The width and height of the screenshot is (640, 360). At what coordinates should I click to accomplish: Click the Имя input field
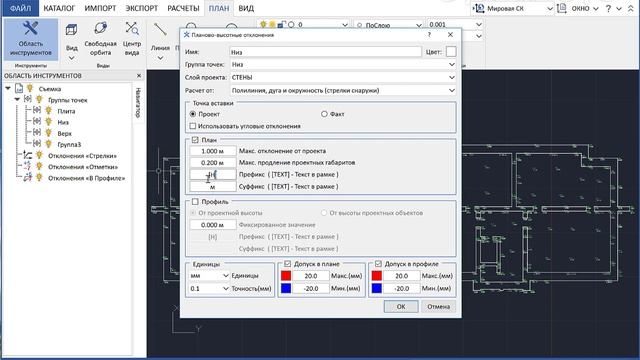click(325, 52)
